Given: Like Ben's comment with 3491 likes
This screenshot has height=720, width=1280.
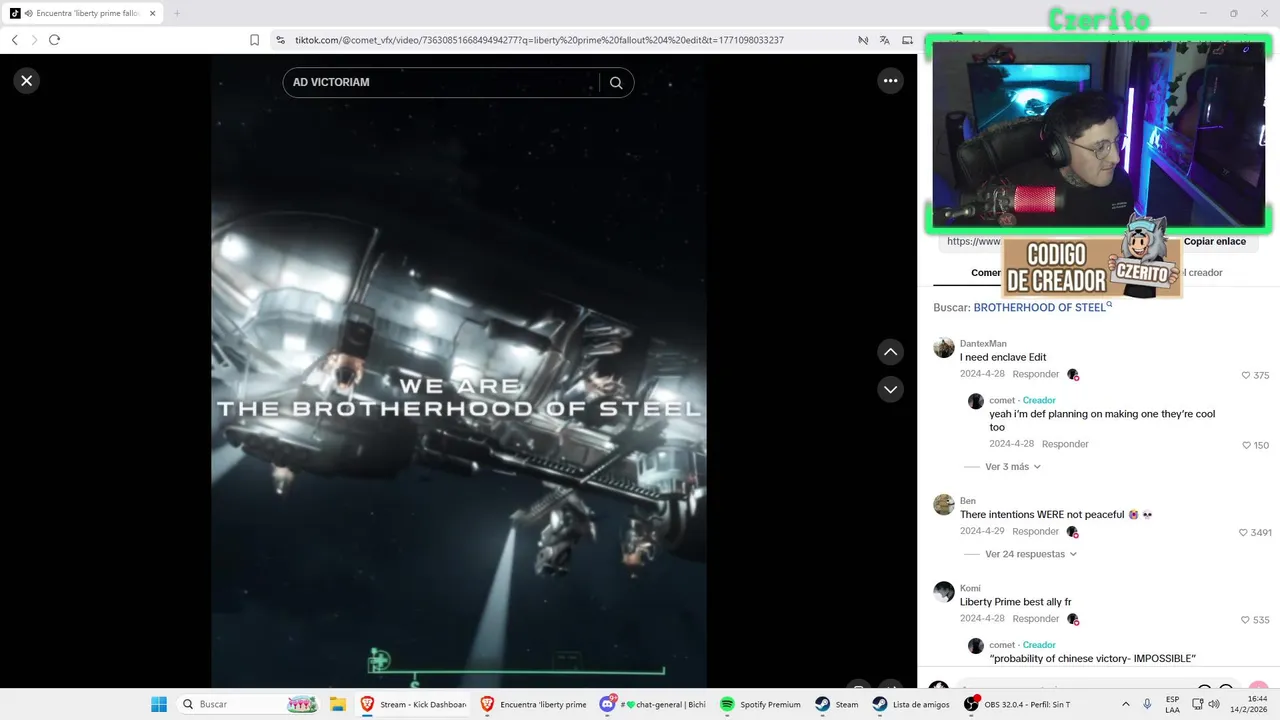Looking at the screenshot, I should 1255,532.
